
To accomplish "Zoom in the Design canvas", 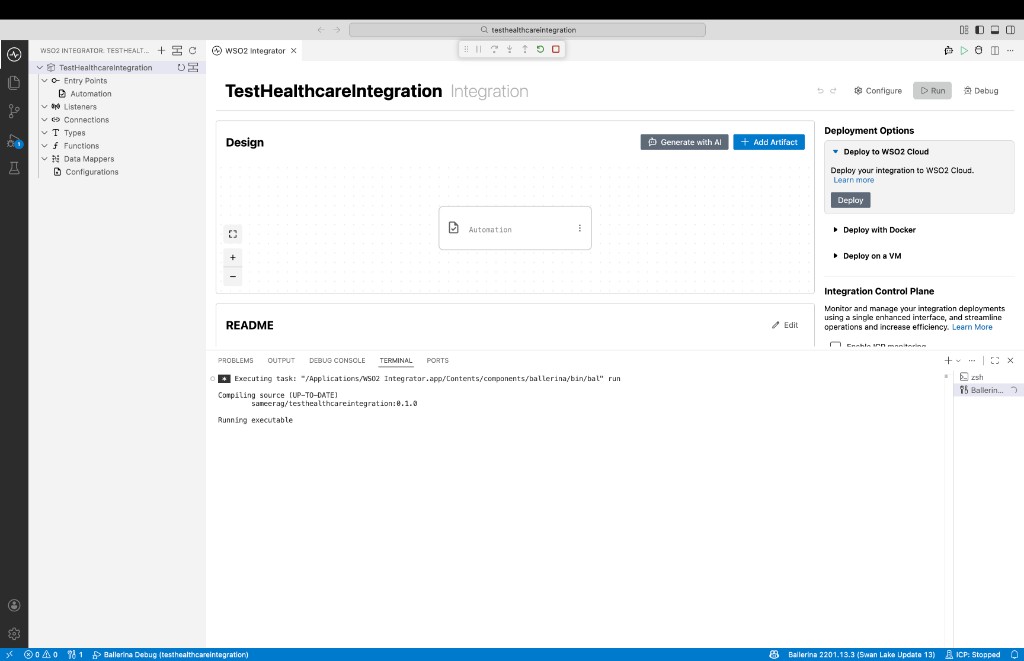I will click(x=232, y=257).
